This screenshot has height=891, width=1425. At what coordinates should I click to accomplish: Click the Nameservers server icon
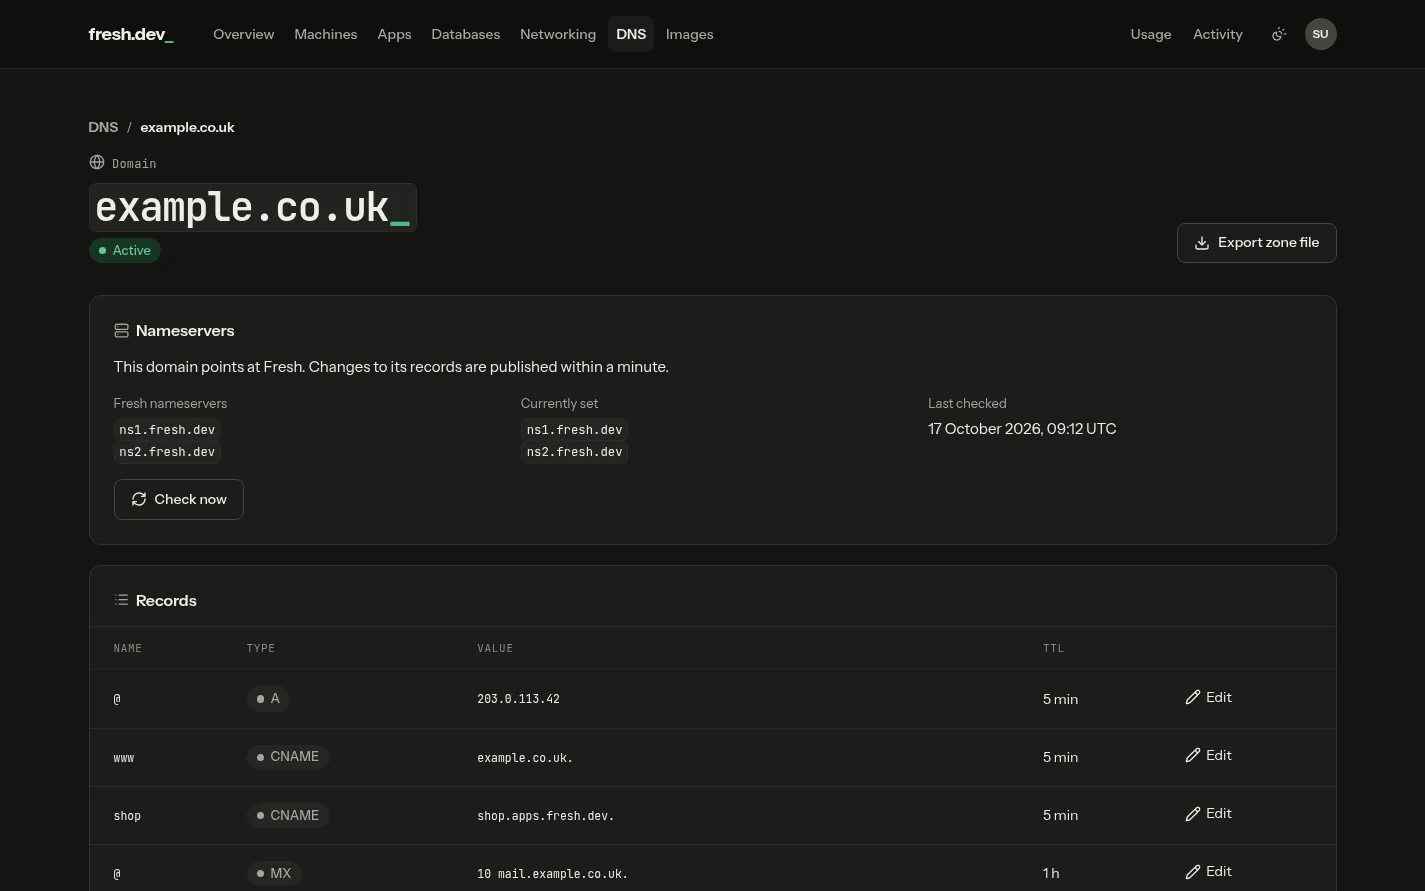pyautogui.click(x=121, y=330)
